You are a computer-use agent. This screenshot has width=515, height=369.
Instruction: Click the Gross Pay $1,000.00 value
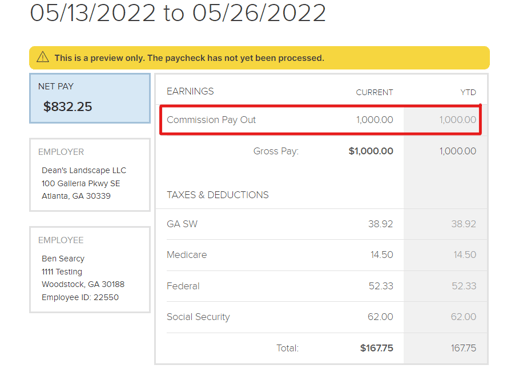371,151
